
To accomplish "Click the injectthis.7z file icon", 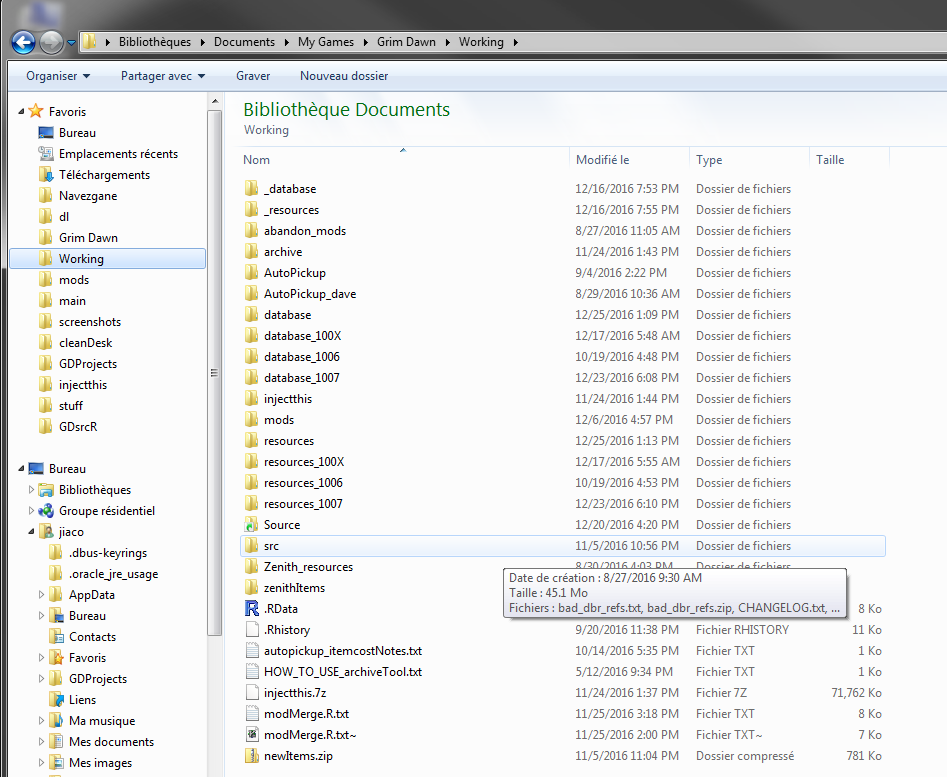I will coord(252,693).
